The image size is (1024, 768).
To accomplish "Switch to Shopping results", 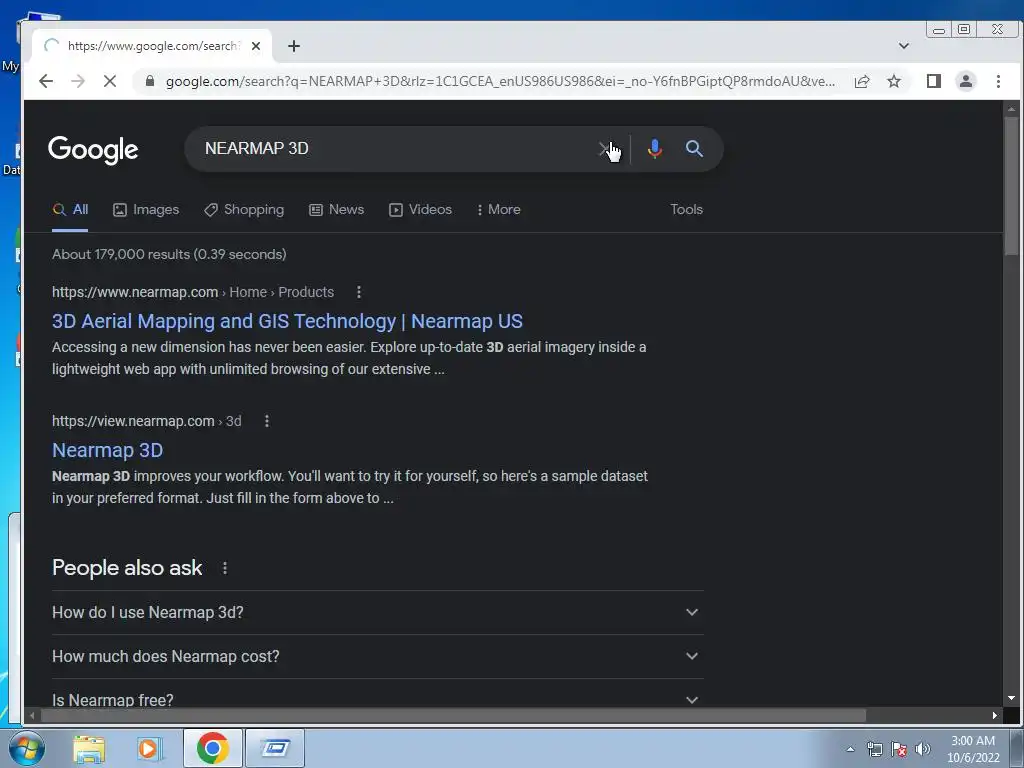I will click(244, 210).
